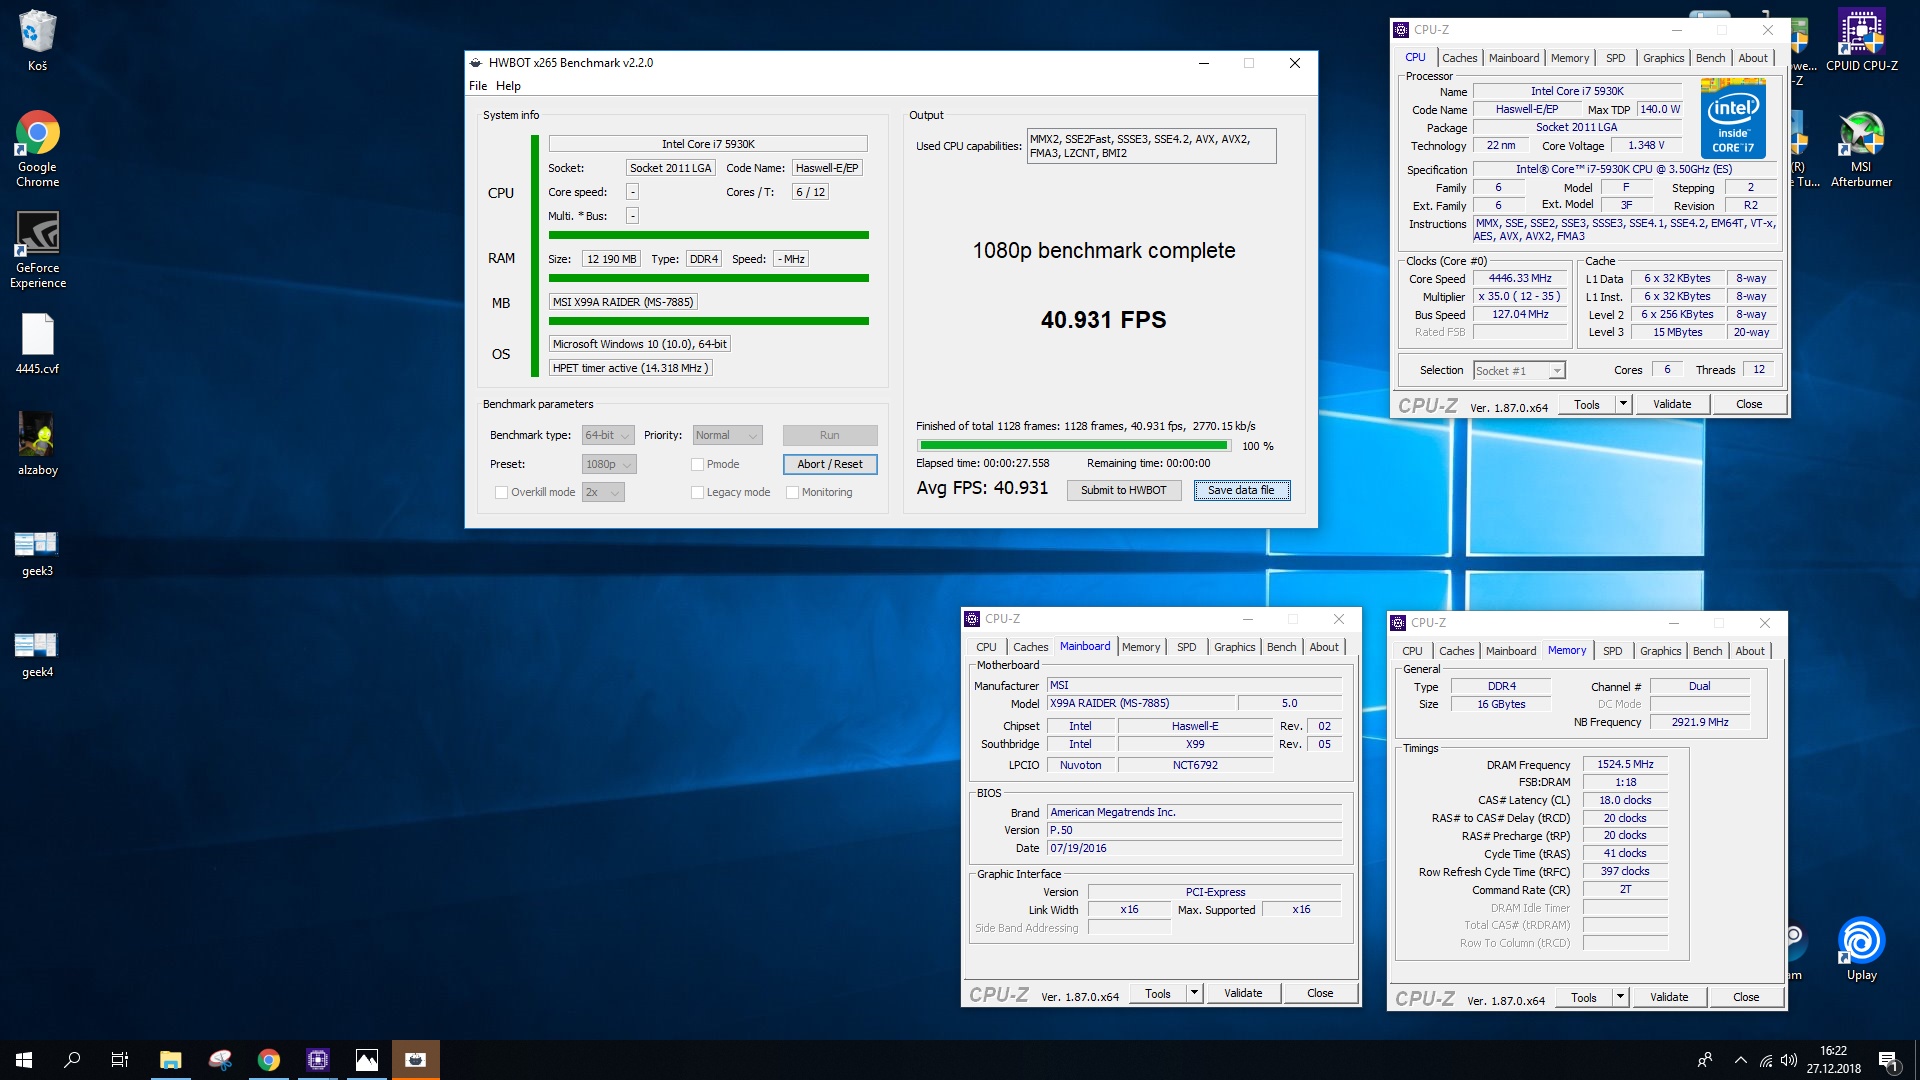The height and width of the screenshot is (1080, 1920).
Task: Open the Windows Start menu
Action: coord(24,1060)
